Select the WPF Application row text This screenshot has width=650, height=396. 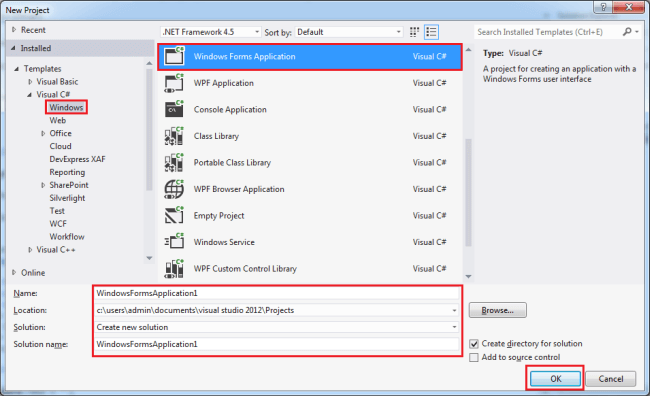pyautogui.click(x=224, y=83)
